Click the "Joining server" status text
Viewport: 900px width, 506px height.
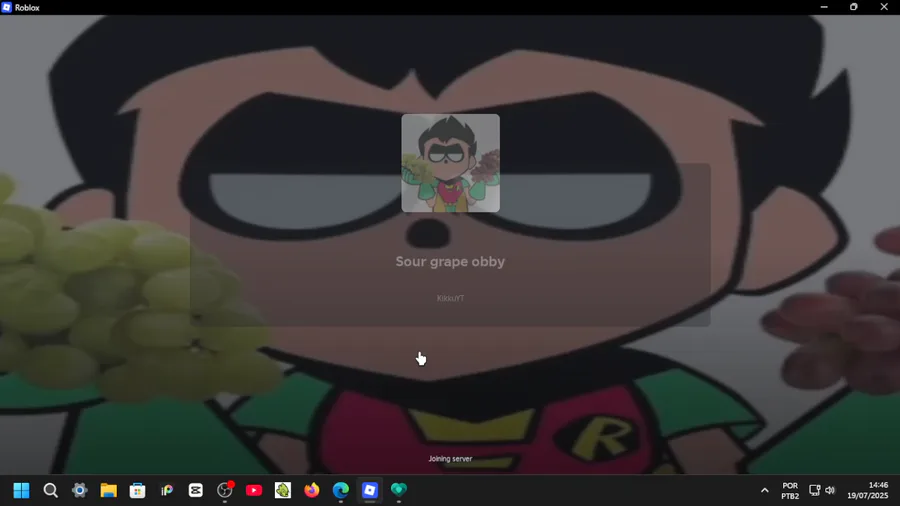(450, 459)
